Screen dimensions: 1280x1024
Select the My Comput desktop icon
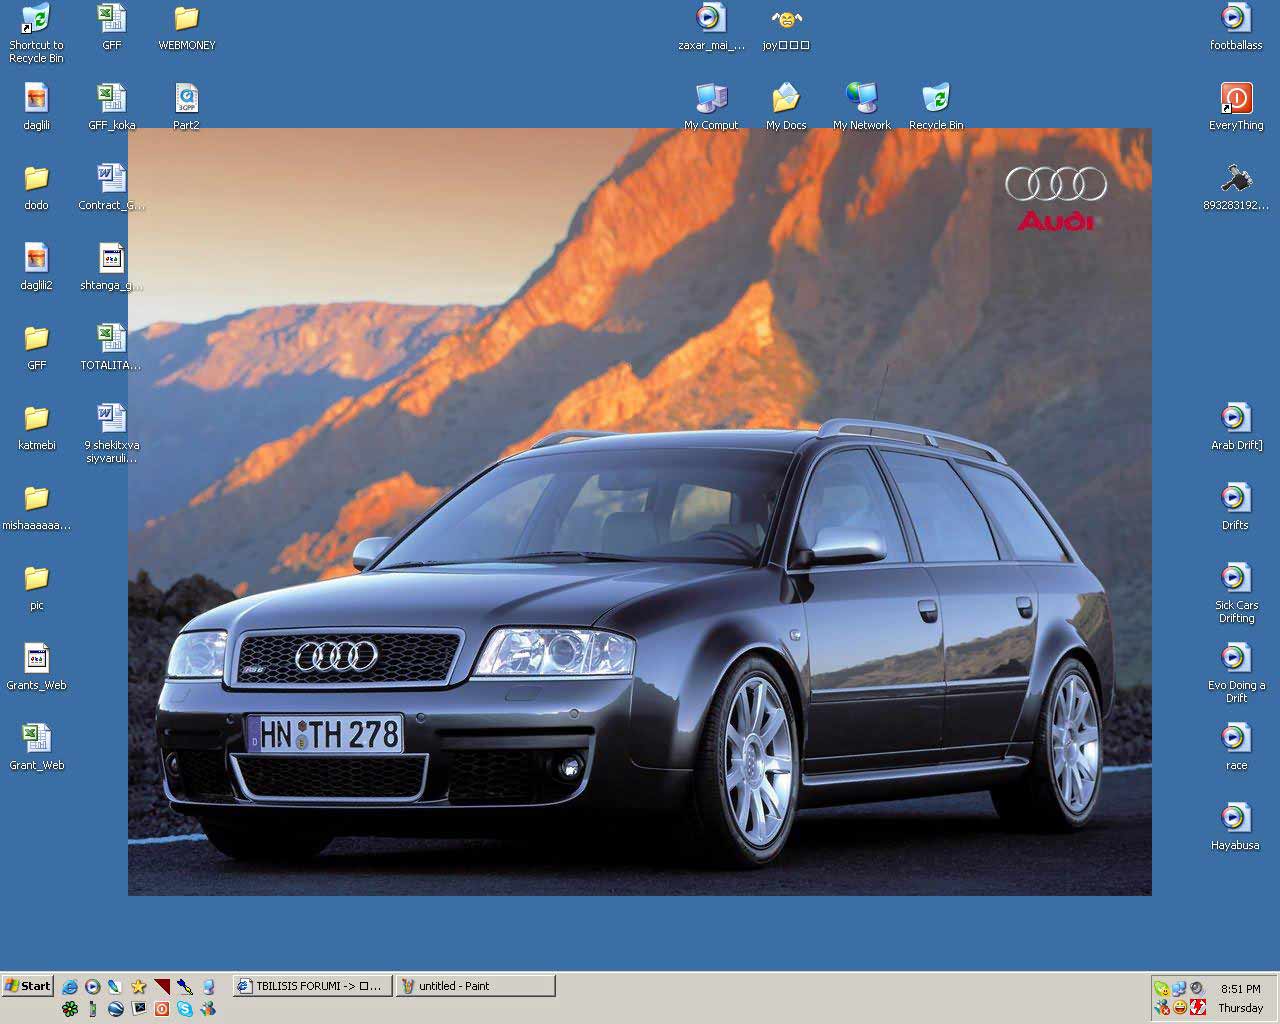(711, 100)
